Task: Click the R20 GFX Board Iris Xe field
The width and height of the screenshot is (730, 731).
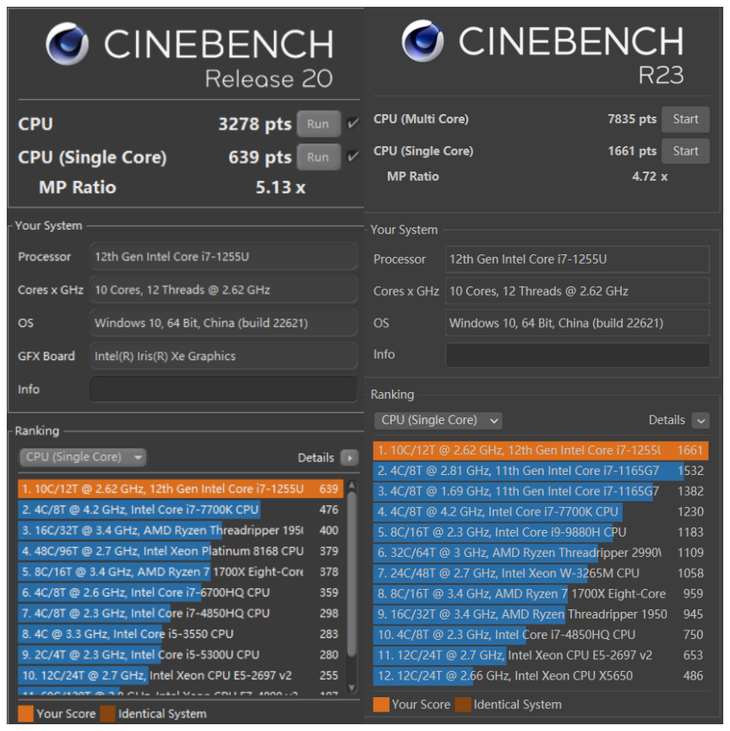Action: pos(223,356)
